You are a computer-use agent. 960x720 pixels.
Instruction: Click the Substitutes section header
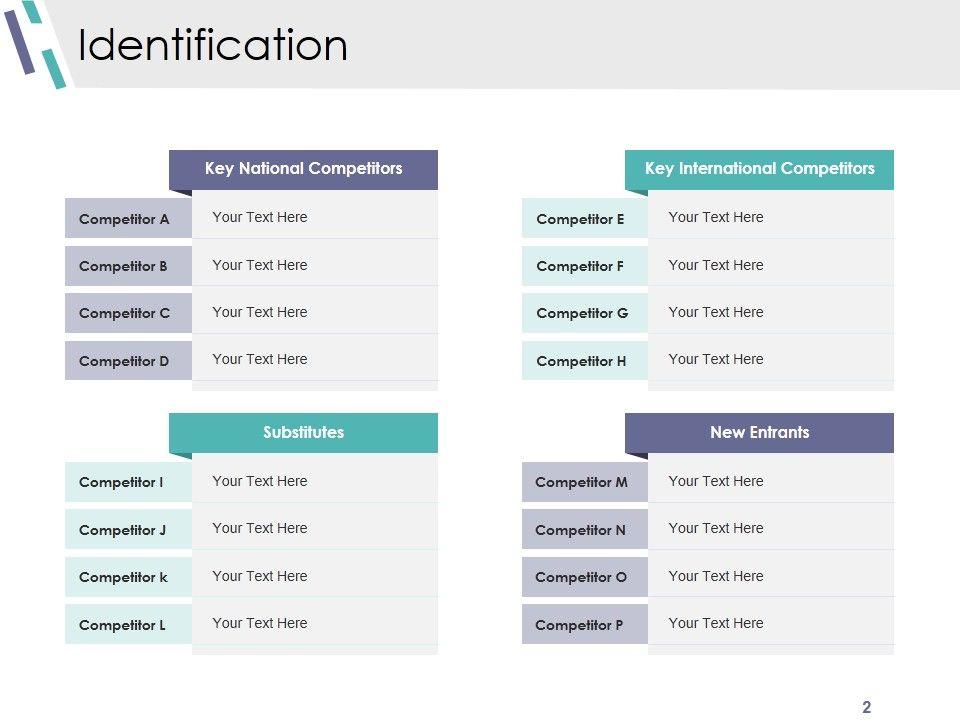pyautogui.click(x=303, y=433)
